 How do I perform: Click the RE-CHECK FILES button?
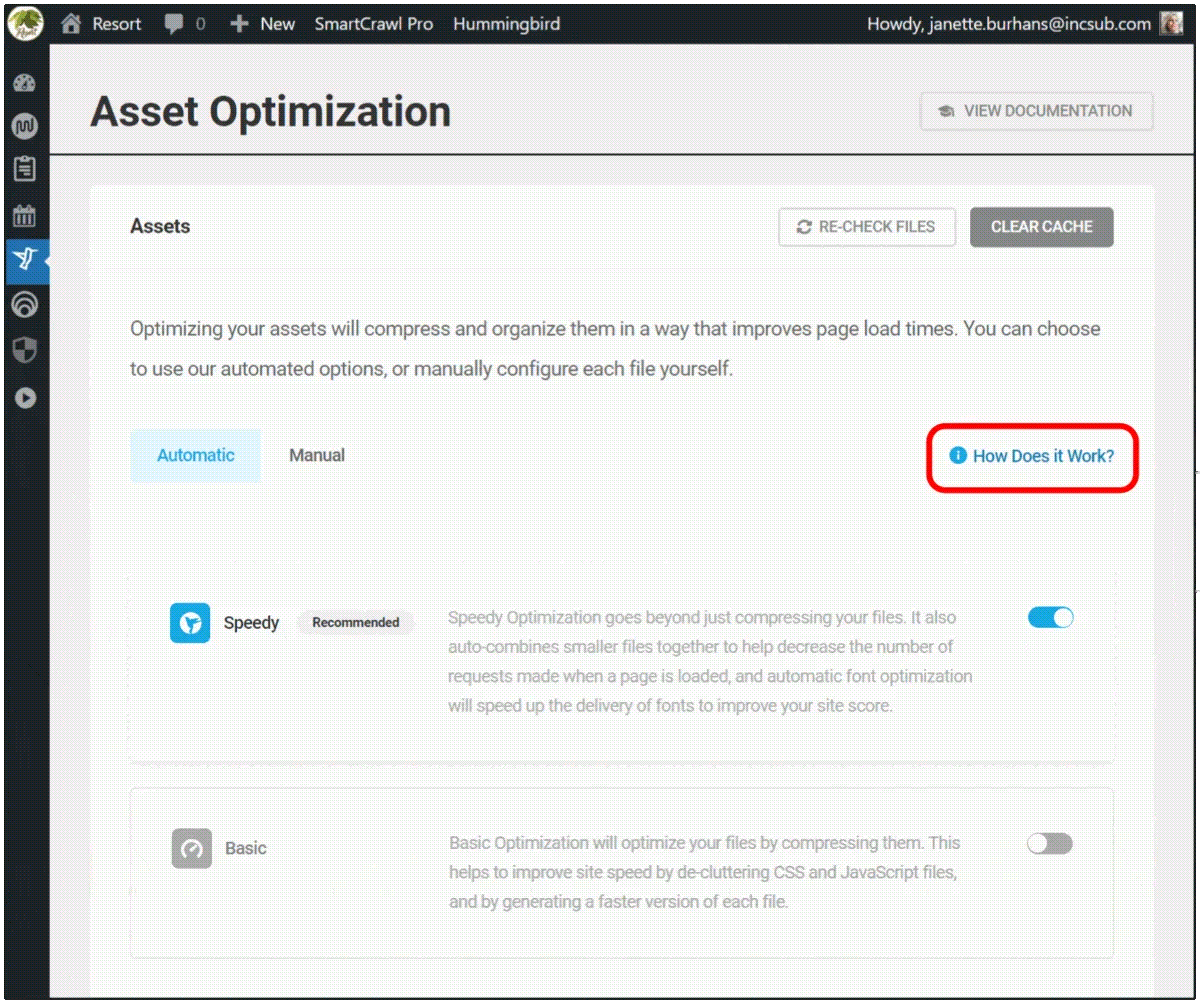(x=867, y=227)
